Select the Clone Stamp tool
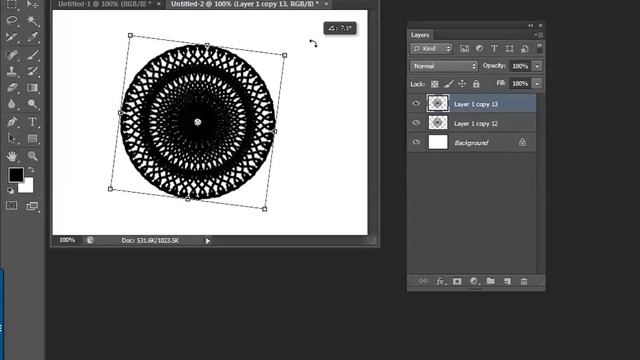Viewport: 640px width, 360px height. [12, 71]
